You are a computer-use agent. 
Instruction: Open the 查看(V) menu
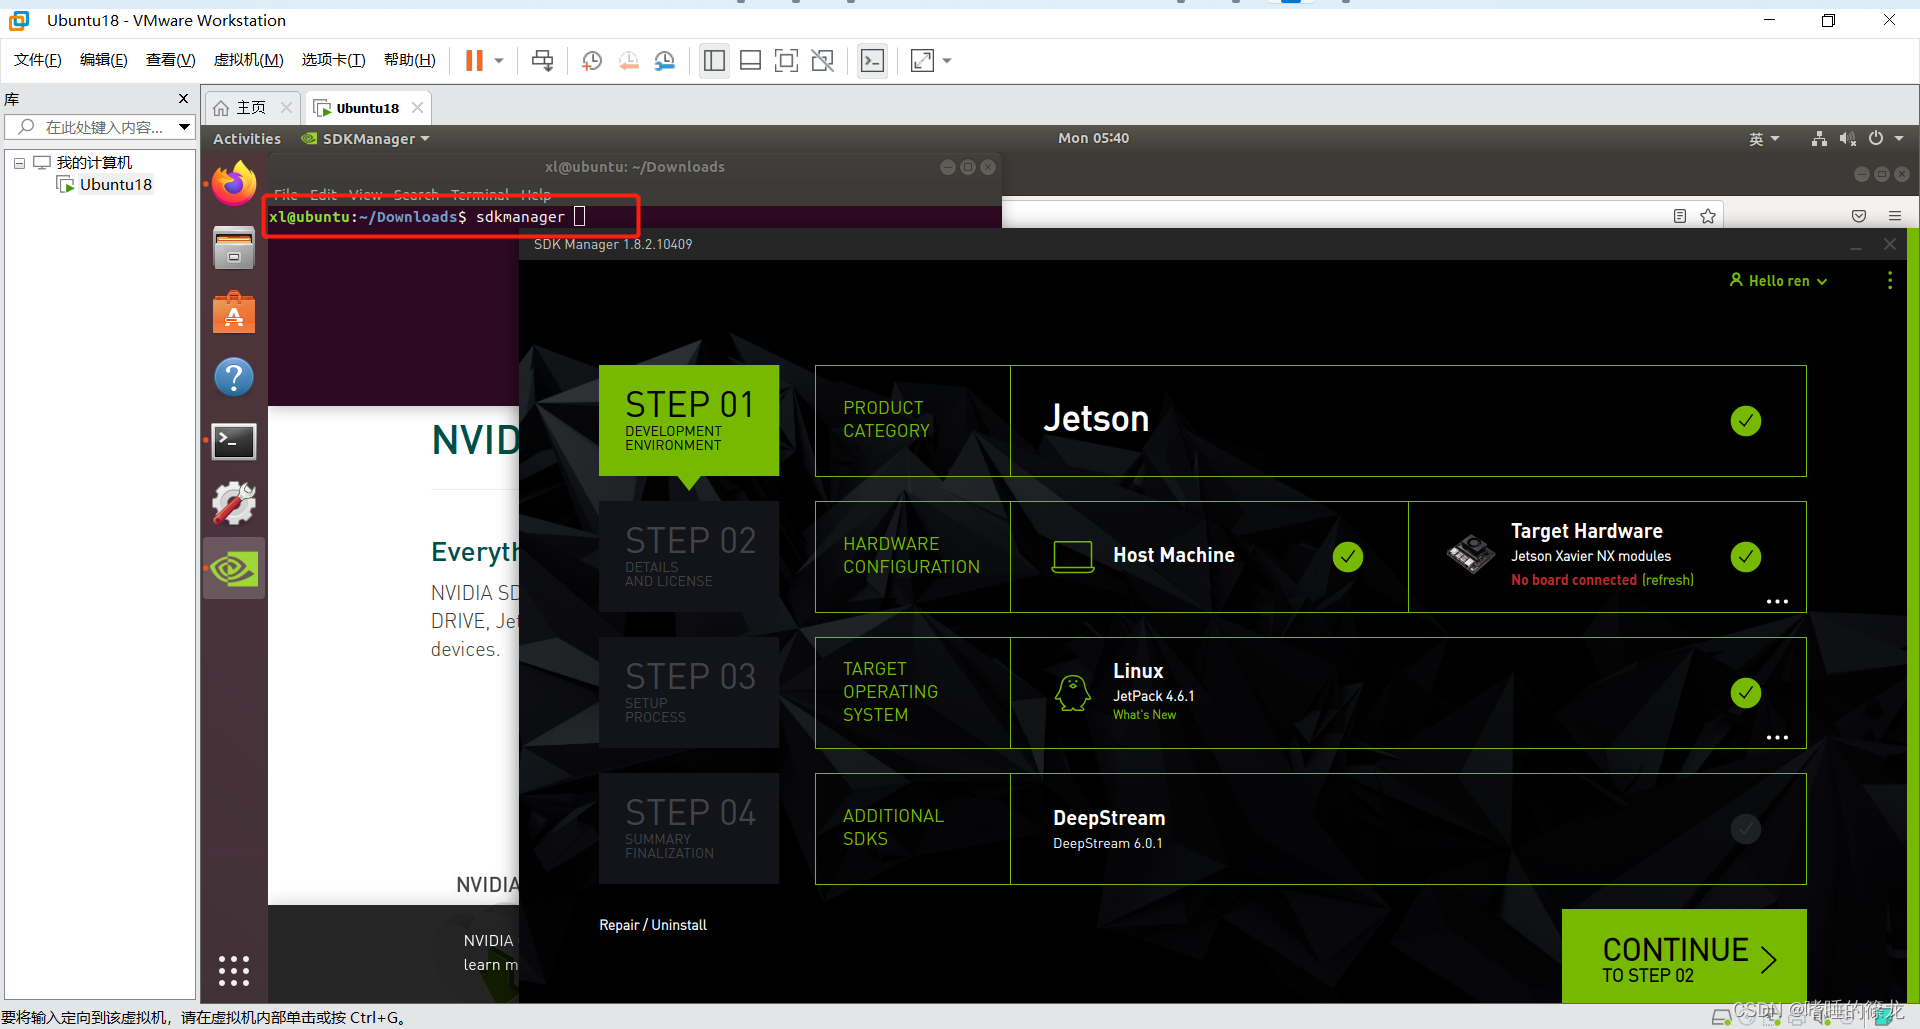coord(170,60)
